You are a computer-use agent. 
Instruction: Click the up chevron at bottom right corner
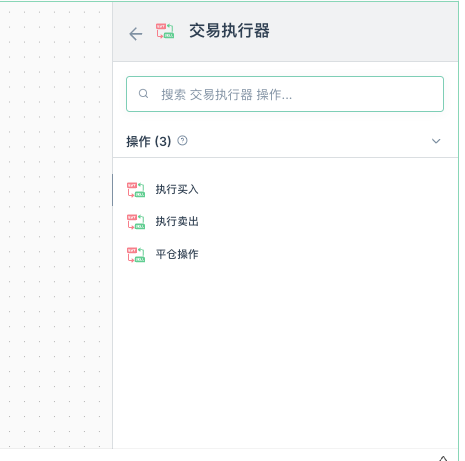click(x=443, y=458)
